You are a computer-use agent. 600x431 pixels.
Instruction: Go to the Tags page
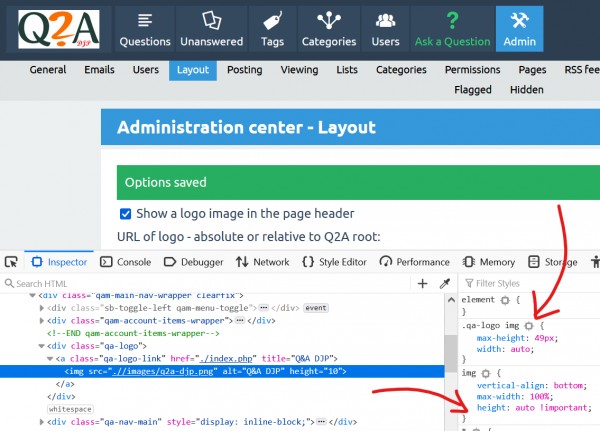click(x=273, y=29)
